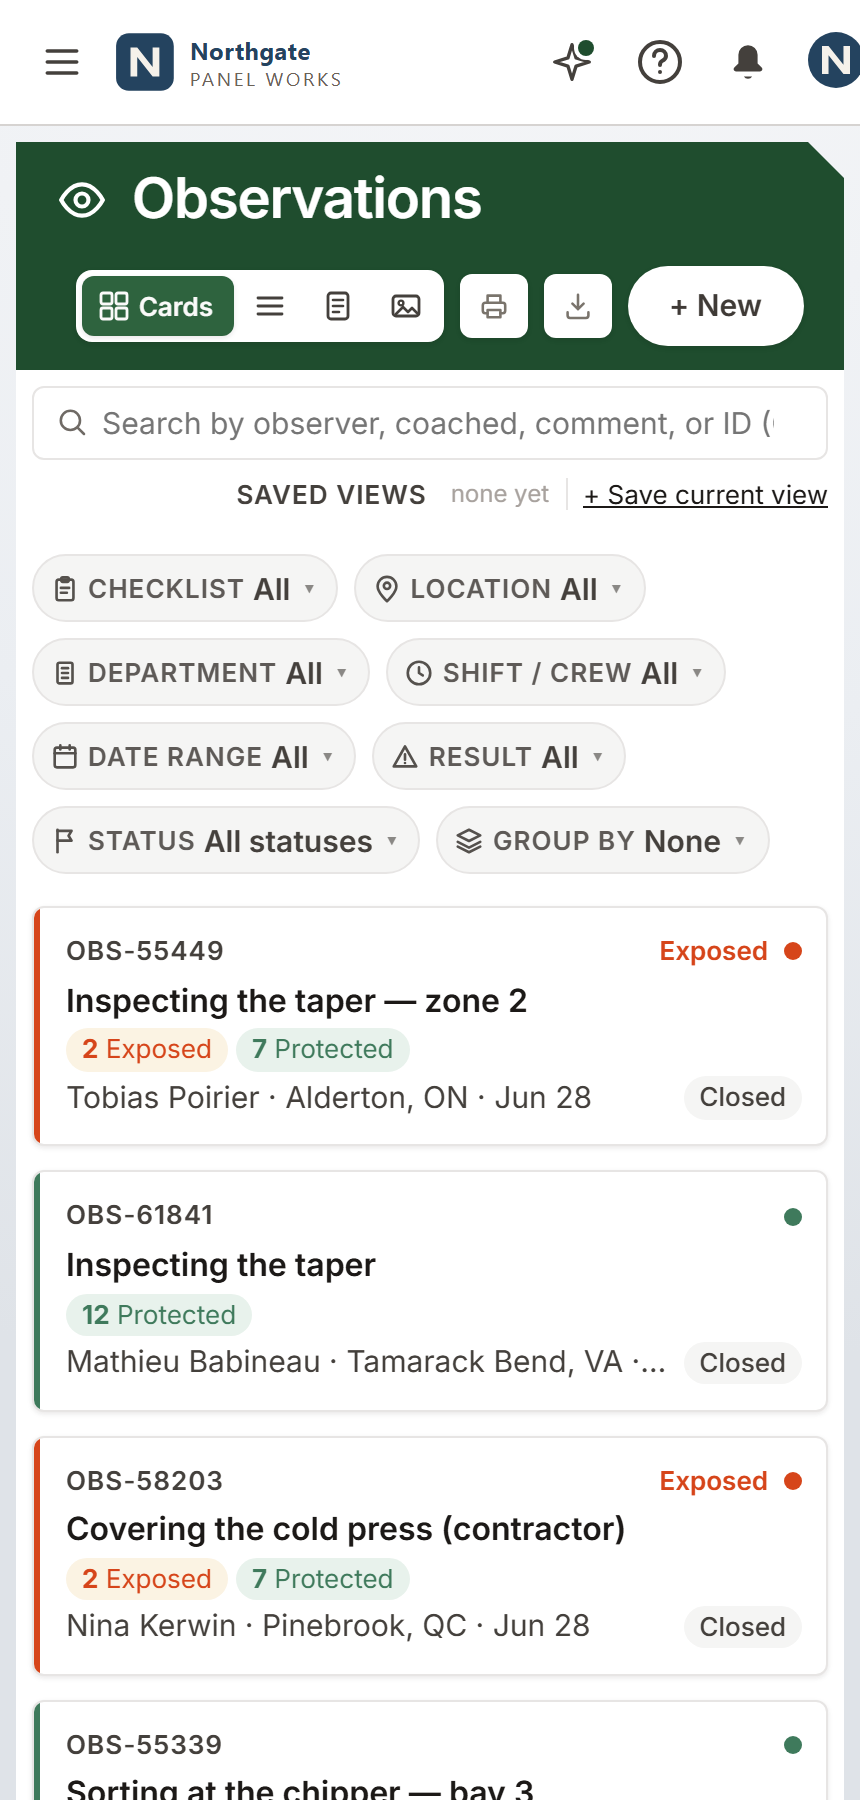Switch to document detail view

338,306
